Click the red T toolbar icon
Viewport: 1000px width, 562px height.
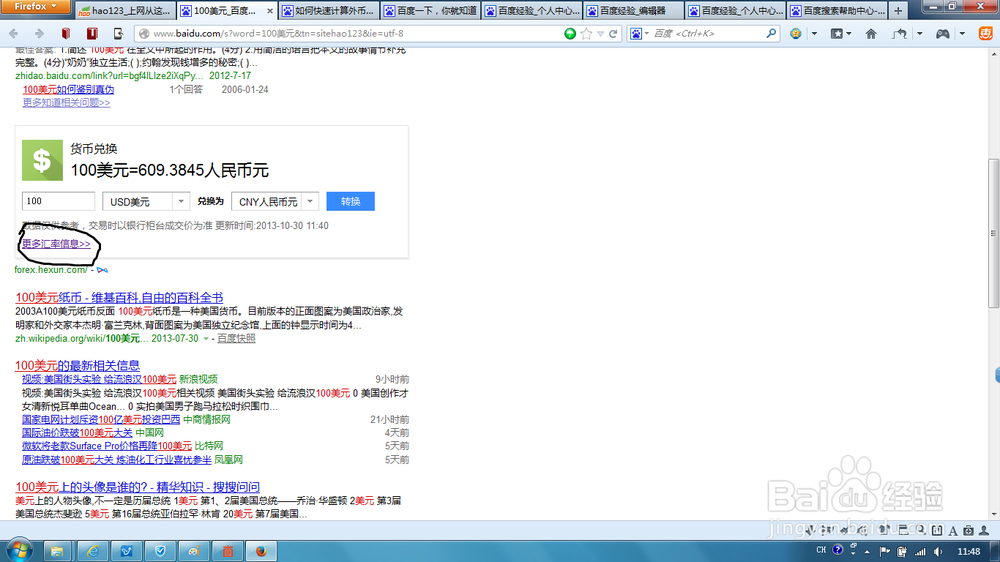tap(92, 33)
